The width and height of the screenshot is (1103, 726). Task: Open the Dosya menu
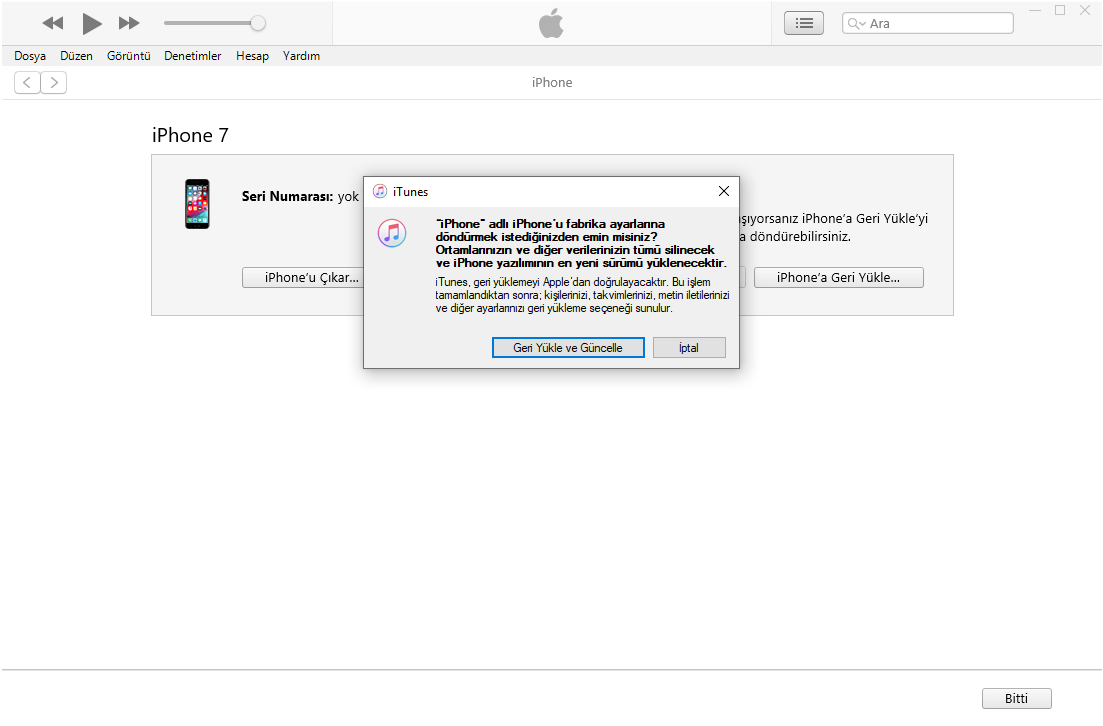30,56
